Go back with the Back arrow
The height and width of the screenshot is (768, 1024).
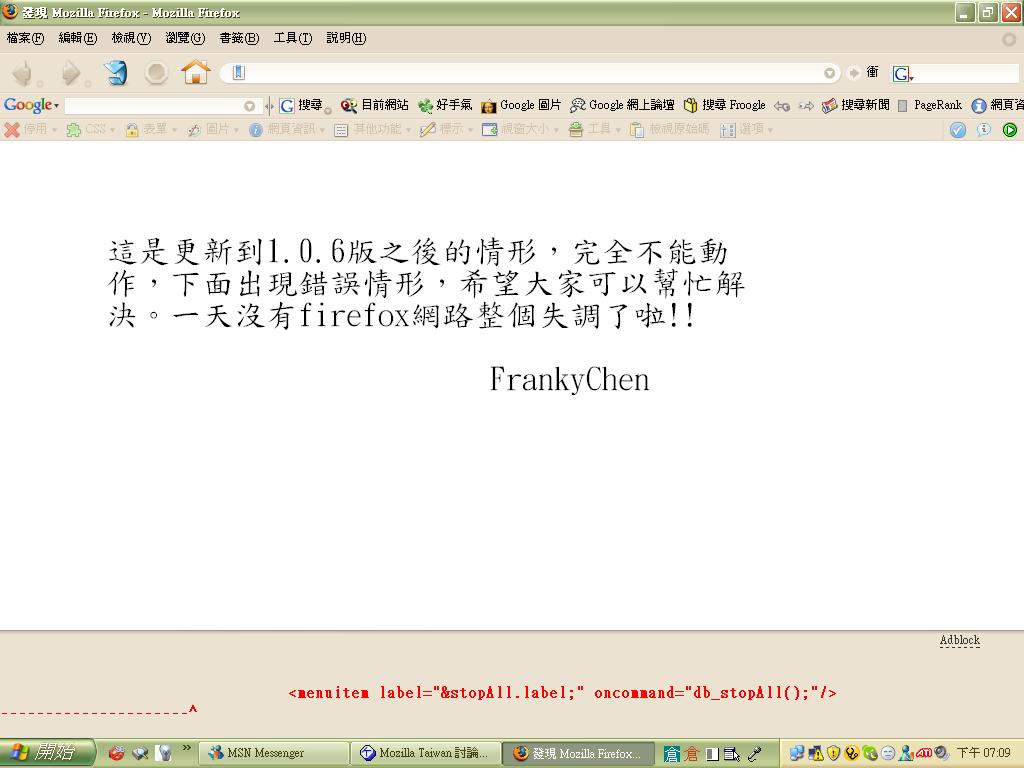click(23, 72)
